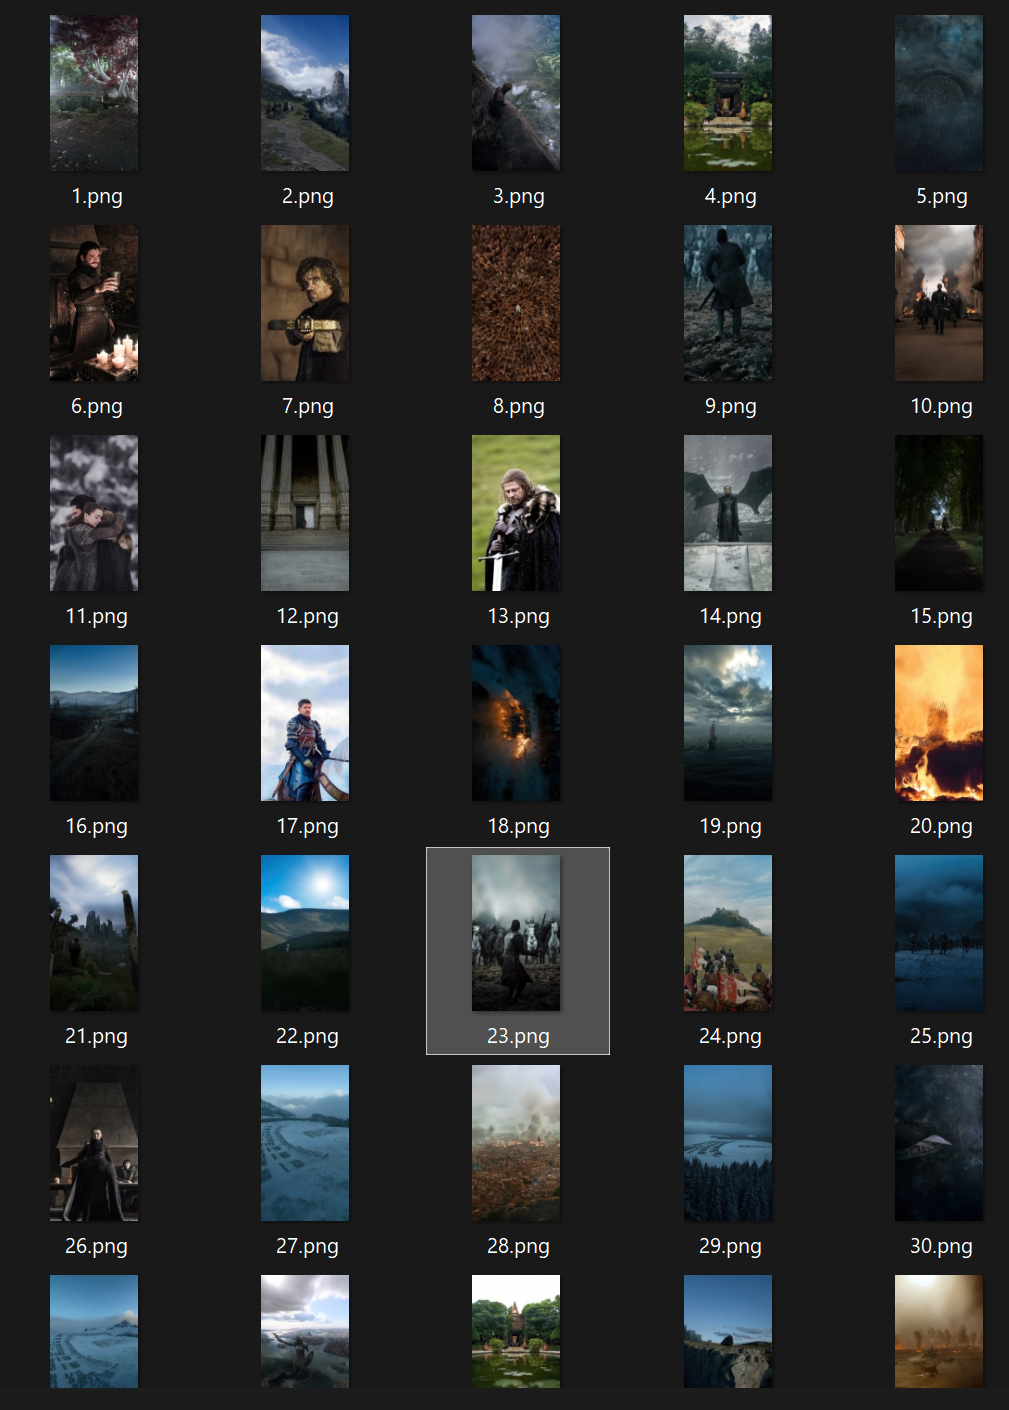Pick the 11.png thumbnail image
The image size is (1009, 1410).
coord(94,513)
